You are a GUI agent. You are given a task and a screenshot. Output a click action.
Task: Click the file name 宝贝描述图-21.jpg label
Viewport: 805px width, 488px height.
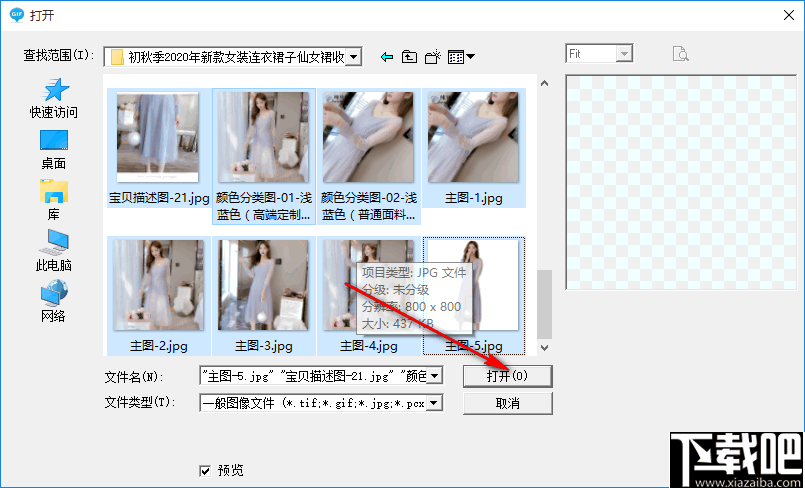pos(158,198)
